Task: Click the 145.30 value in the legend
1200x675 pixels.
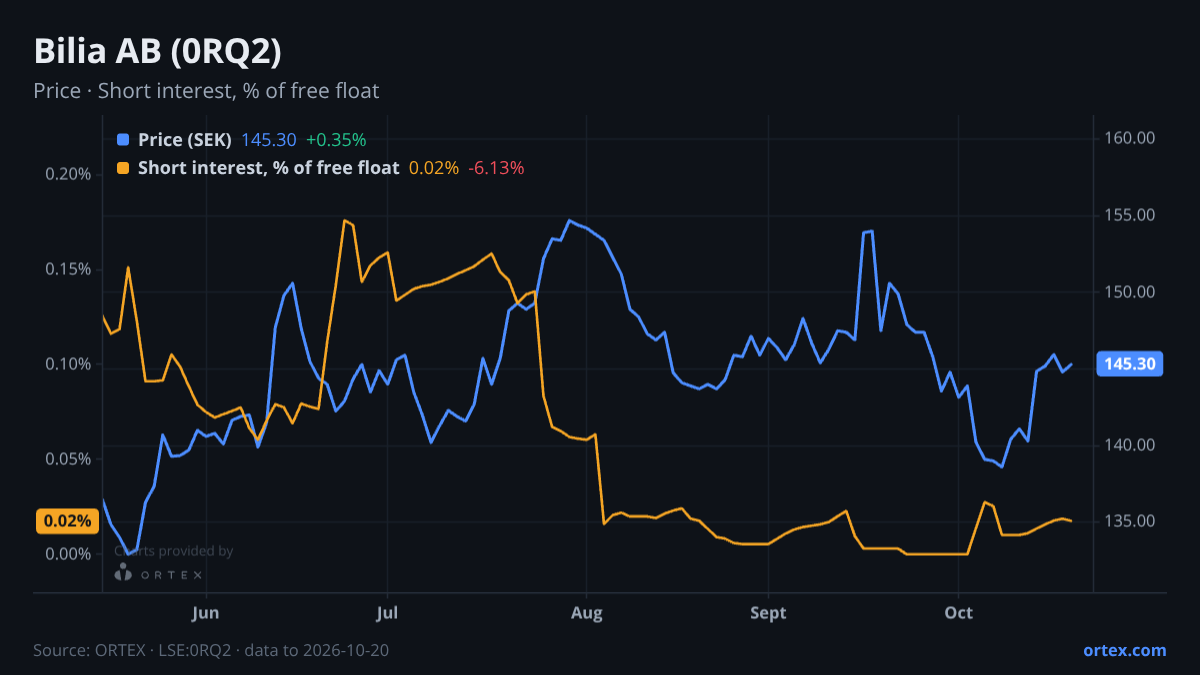Action: (x=269, y=140)
